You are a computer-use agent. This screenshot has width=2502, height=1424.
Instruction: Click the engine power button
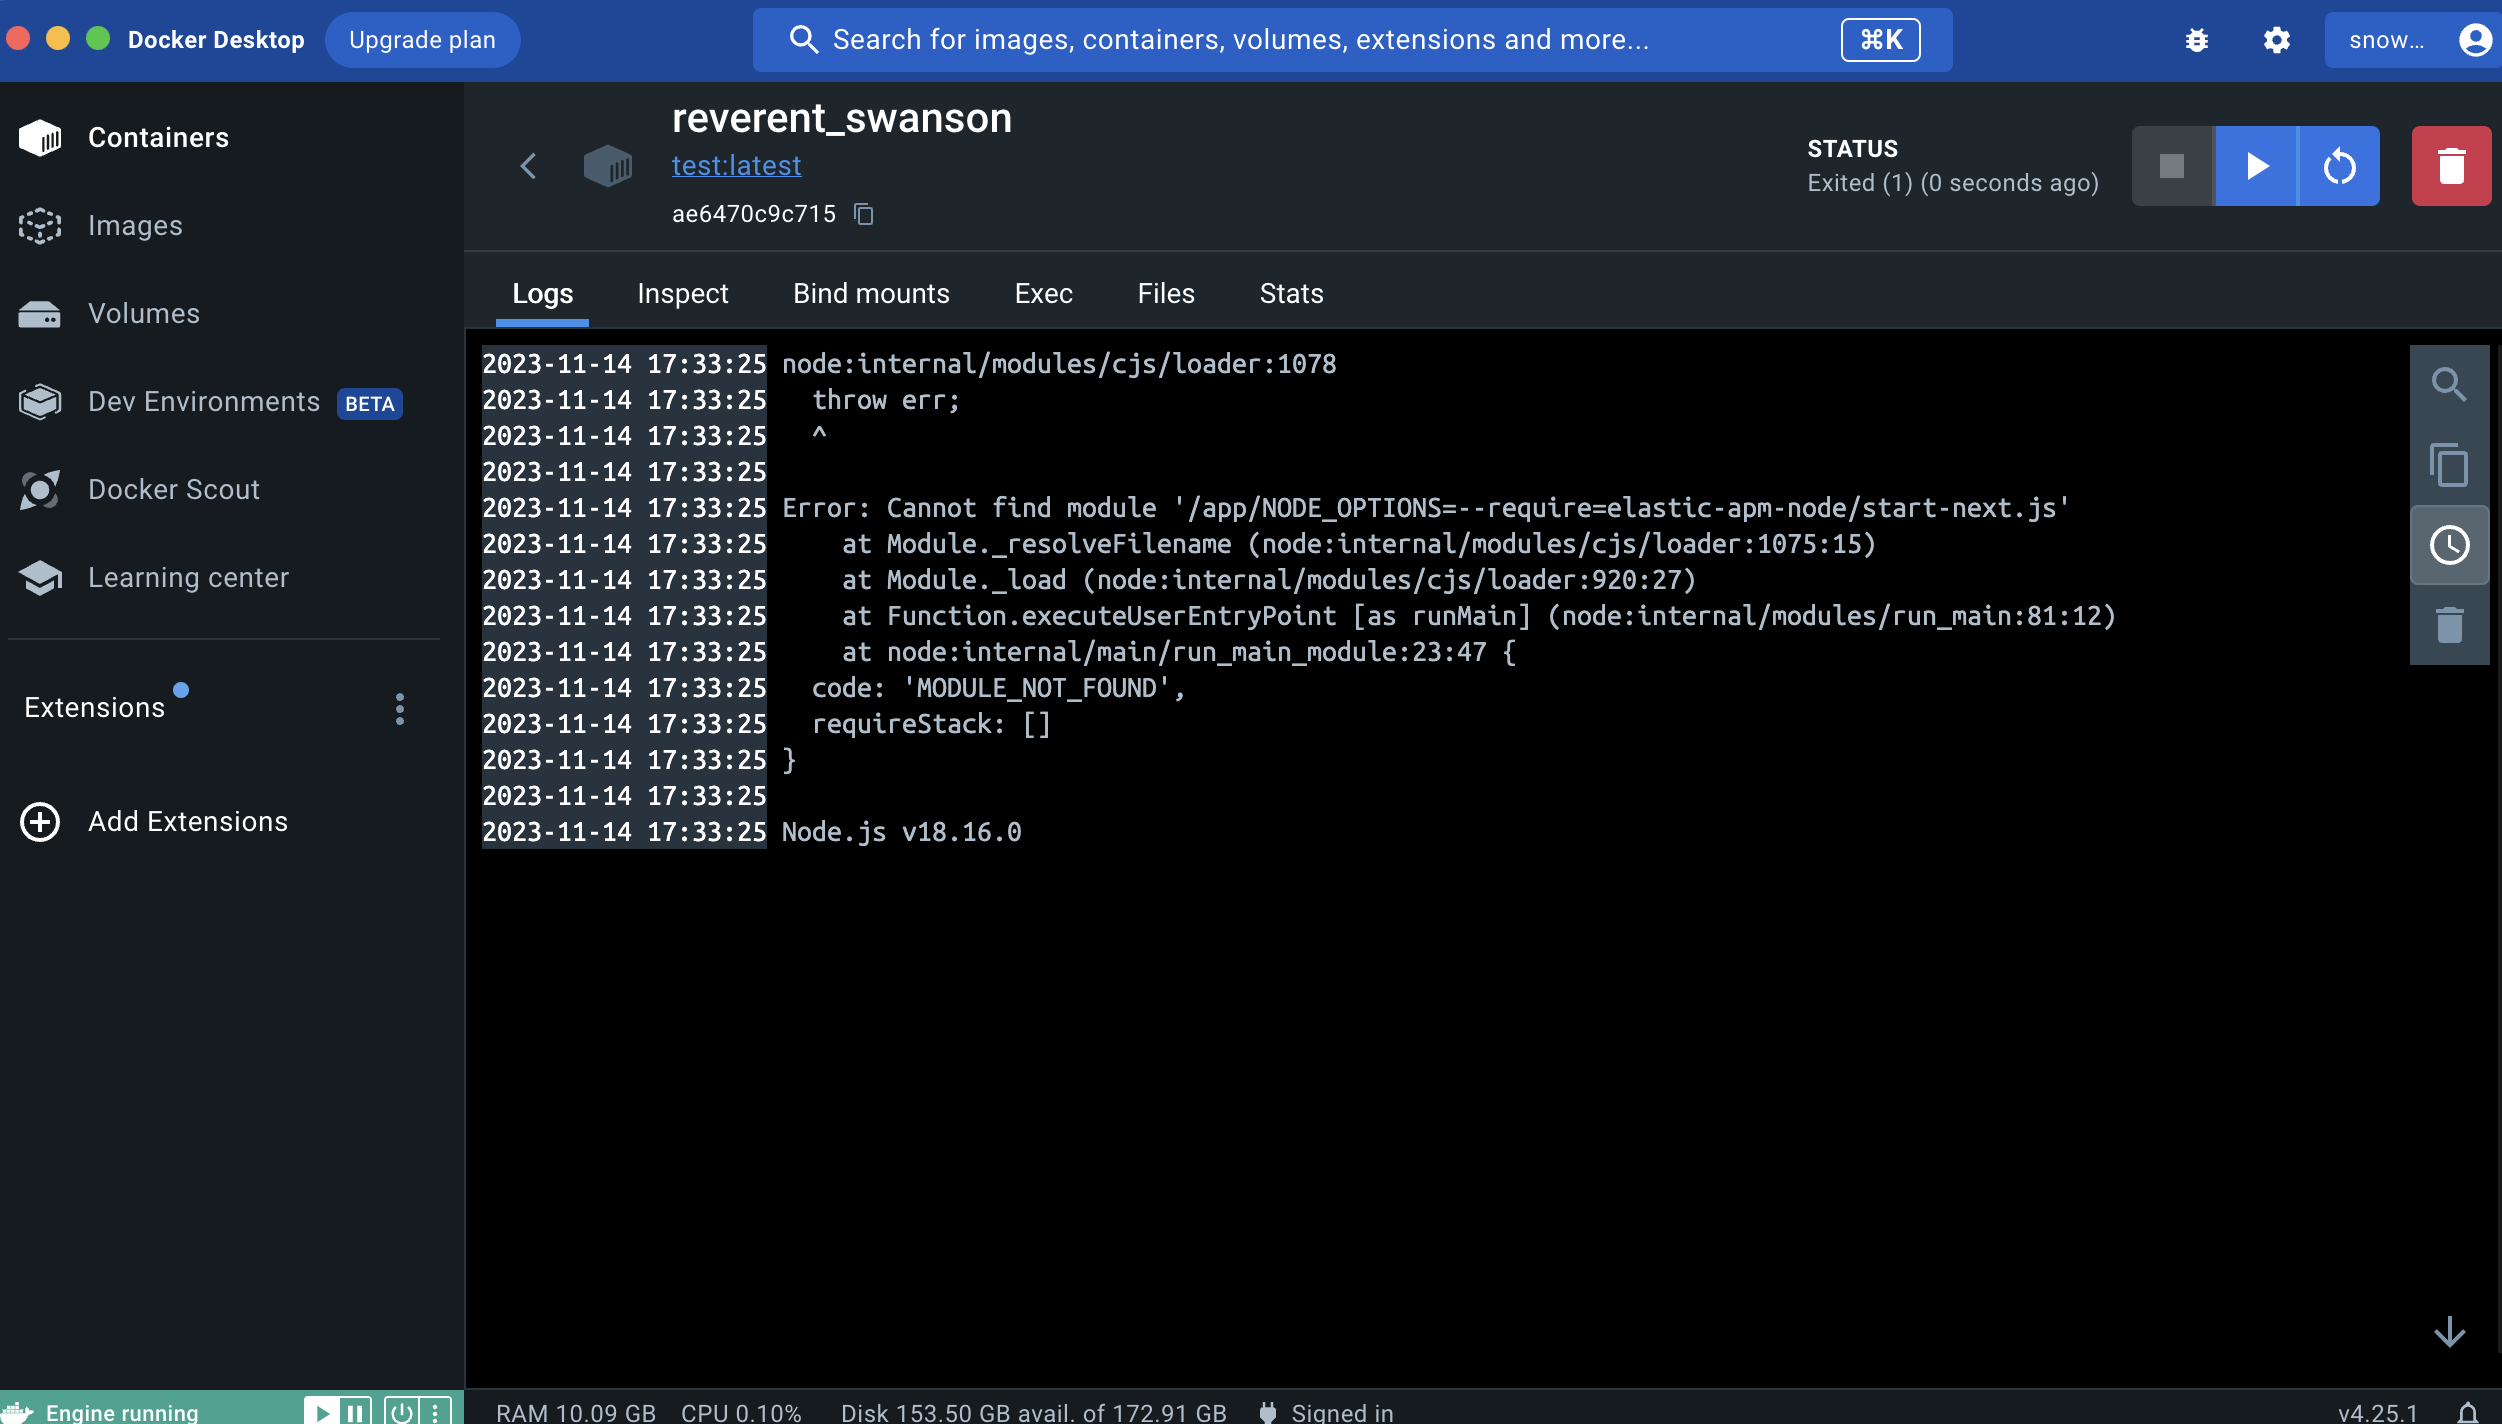[x=402, y=1412]
